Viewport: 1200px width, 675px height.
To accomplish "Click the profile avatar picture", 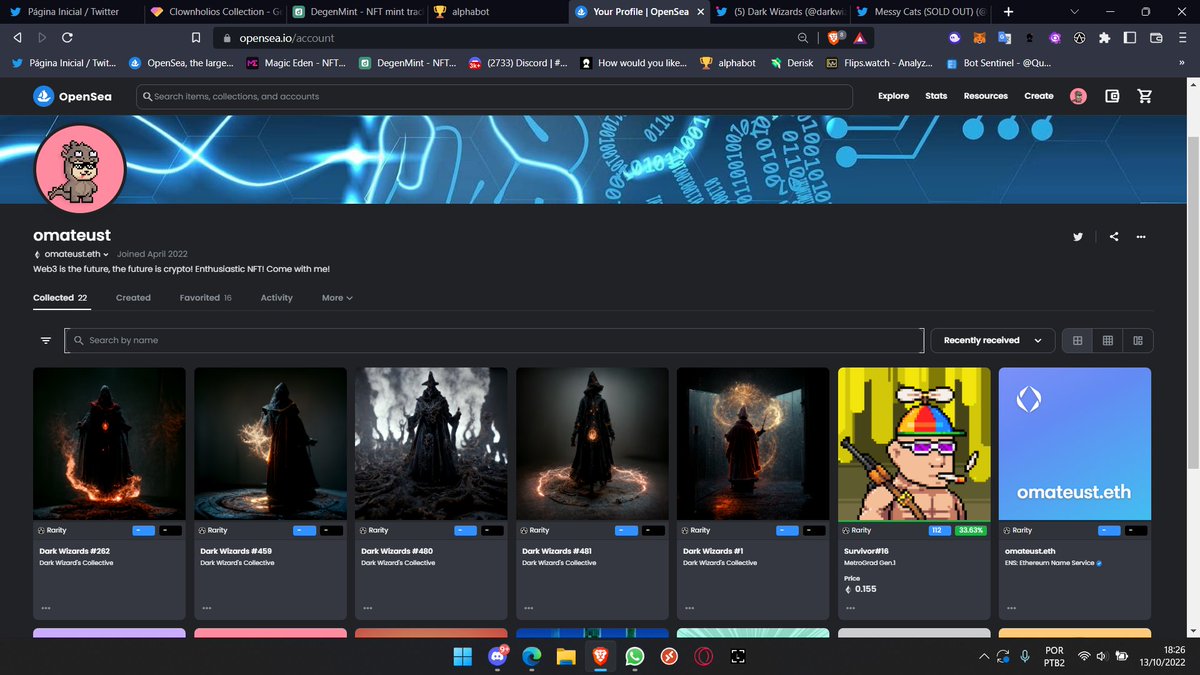I will (79, 171).
